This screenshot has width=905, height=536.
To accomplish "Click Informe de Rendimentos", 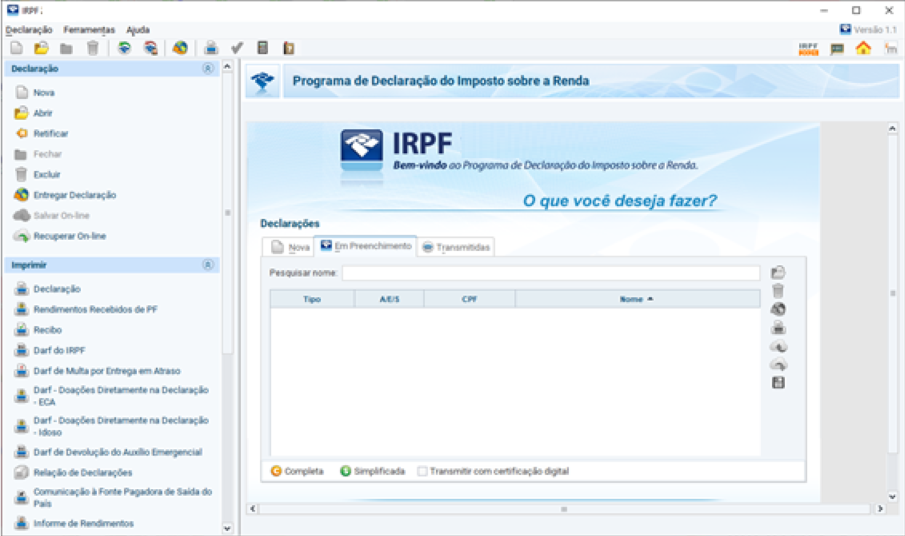I will tap(83, 523).
